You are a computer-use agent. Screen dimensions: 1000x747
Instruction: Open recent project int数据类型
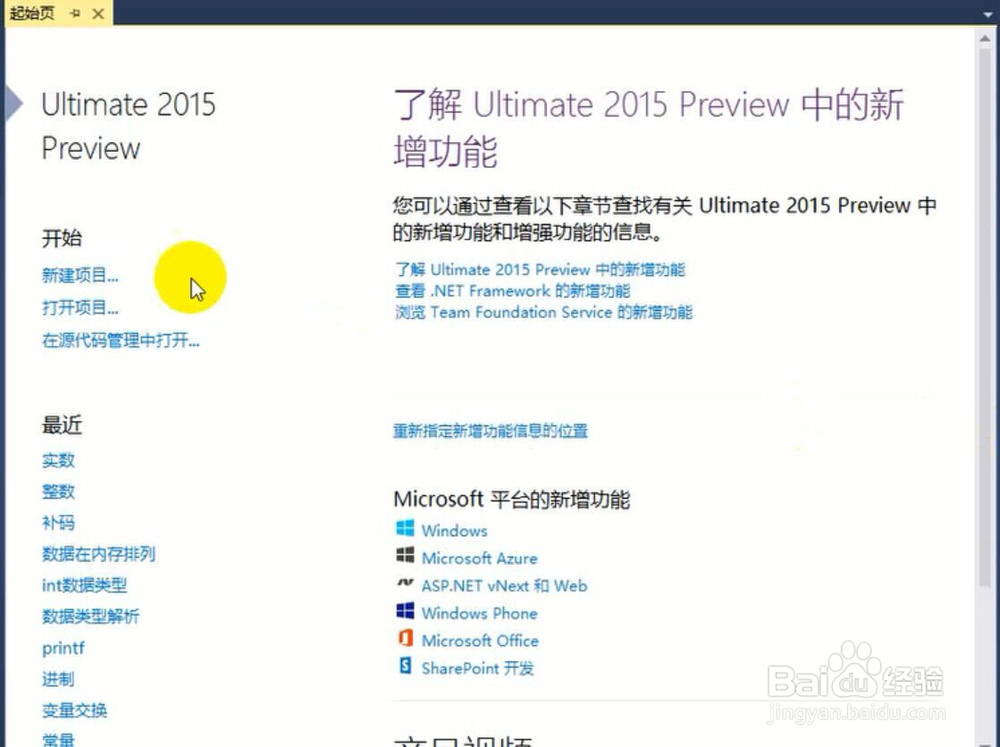84,585
